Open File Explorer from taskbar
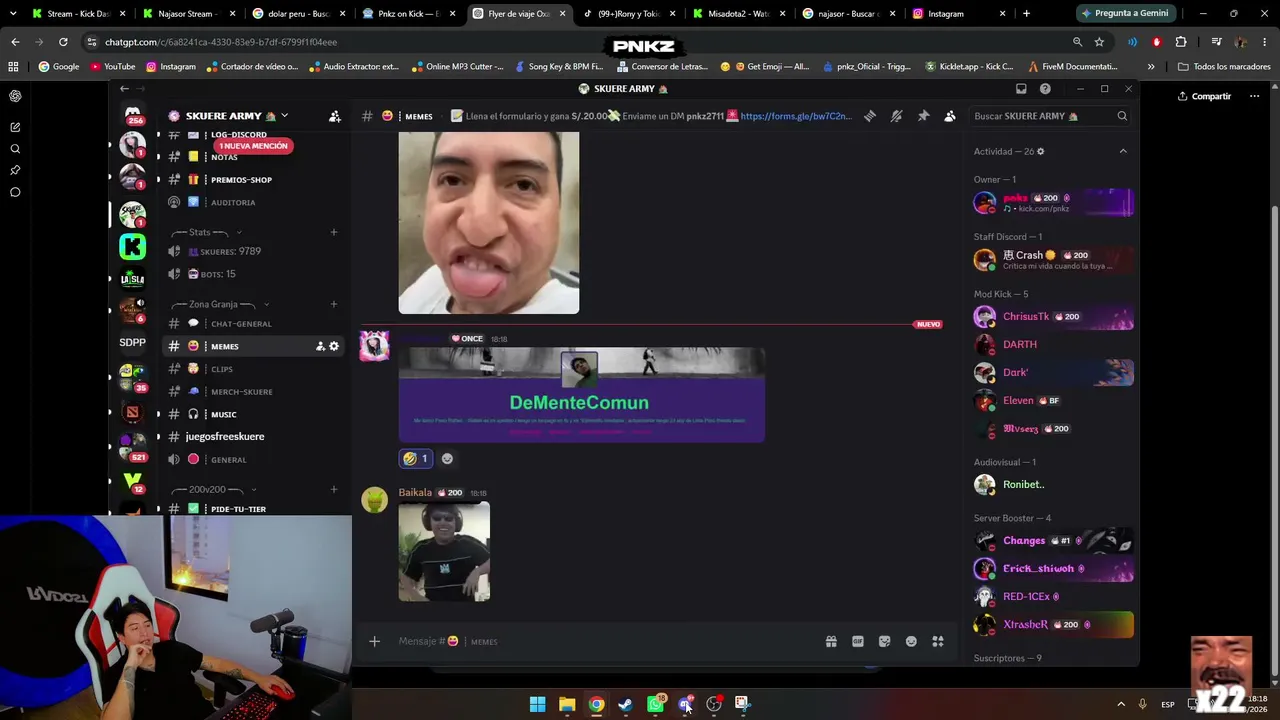The height and width of the screenshot is (720, 1280). click(x=567, y=704)
